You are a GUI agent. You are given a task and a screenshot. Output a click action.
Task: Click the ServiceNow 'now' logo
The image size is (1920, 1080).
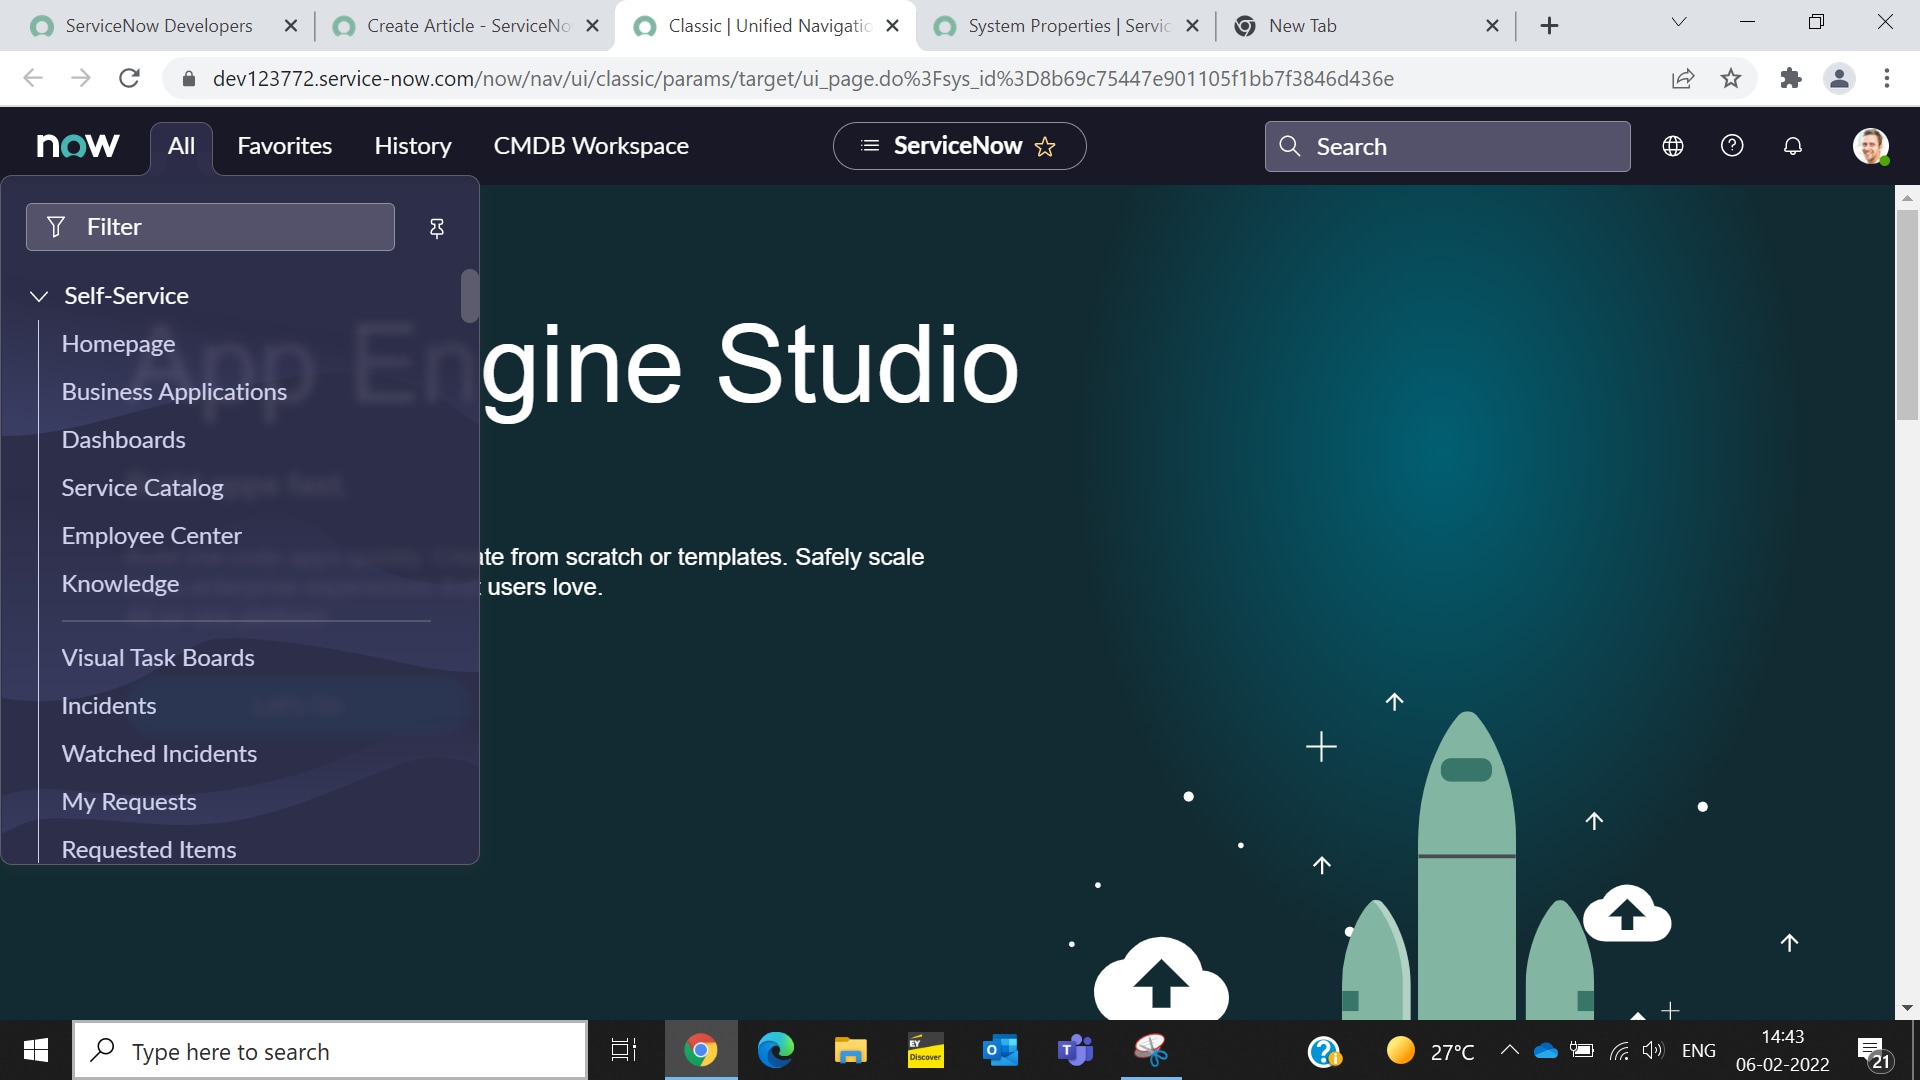click(78, 146)
